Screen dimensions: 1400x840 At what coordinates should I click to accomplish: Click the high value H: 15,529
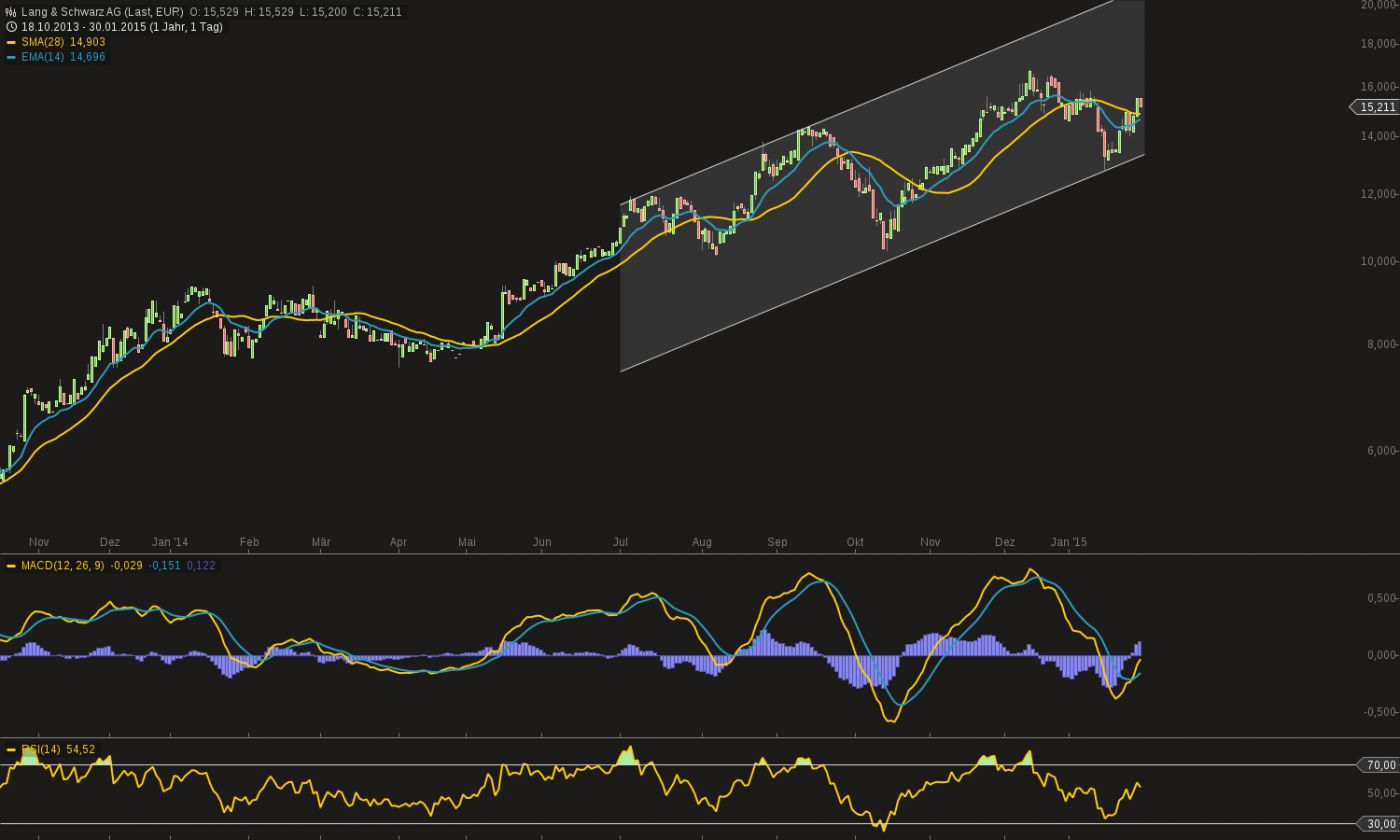[x=268, y=12]
